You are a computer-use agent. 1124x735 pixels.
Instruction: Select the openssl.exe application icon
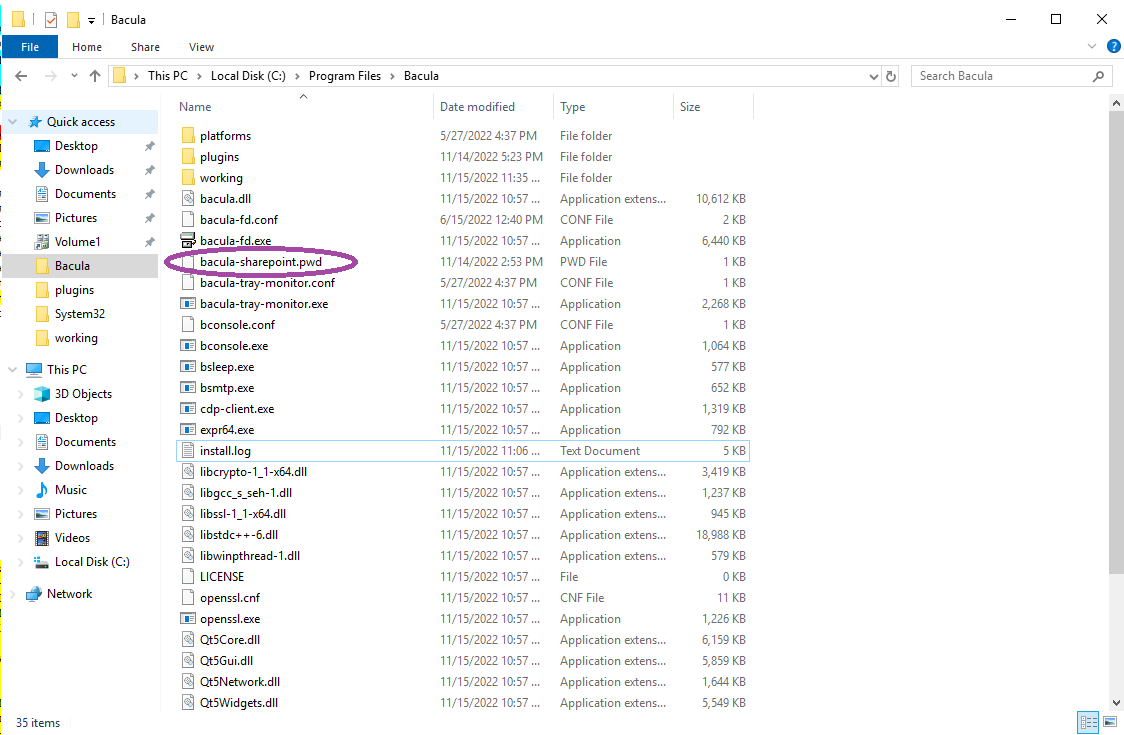click(x=188, y=619)
